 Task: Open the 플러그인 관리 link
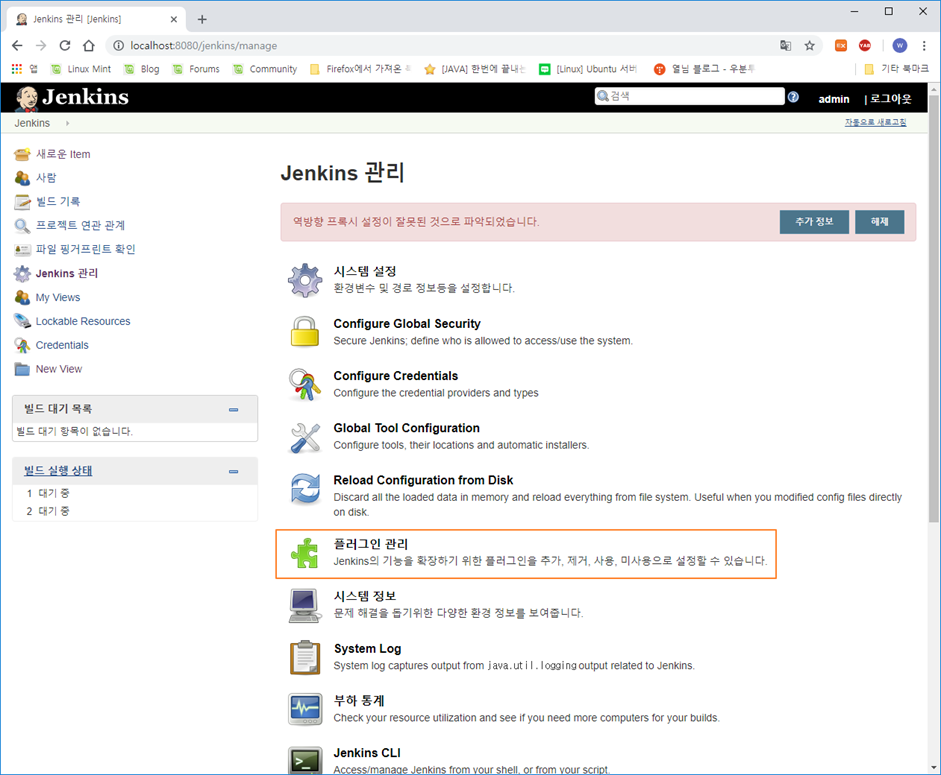(x=370, y=544)
